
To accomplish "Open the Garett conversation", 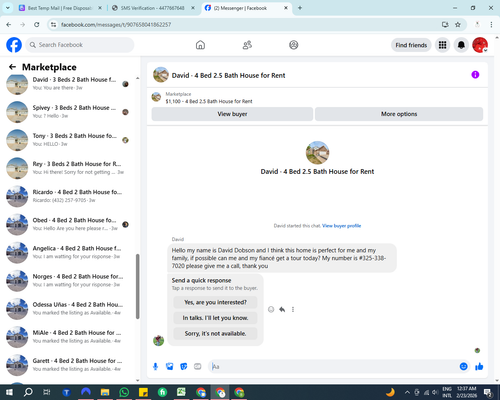I will click(x=68, y=365).
